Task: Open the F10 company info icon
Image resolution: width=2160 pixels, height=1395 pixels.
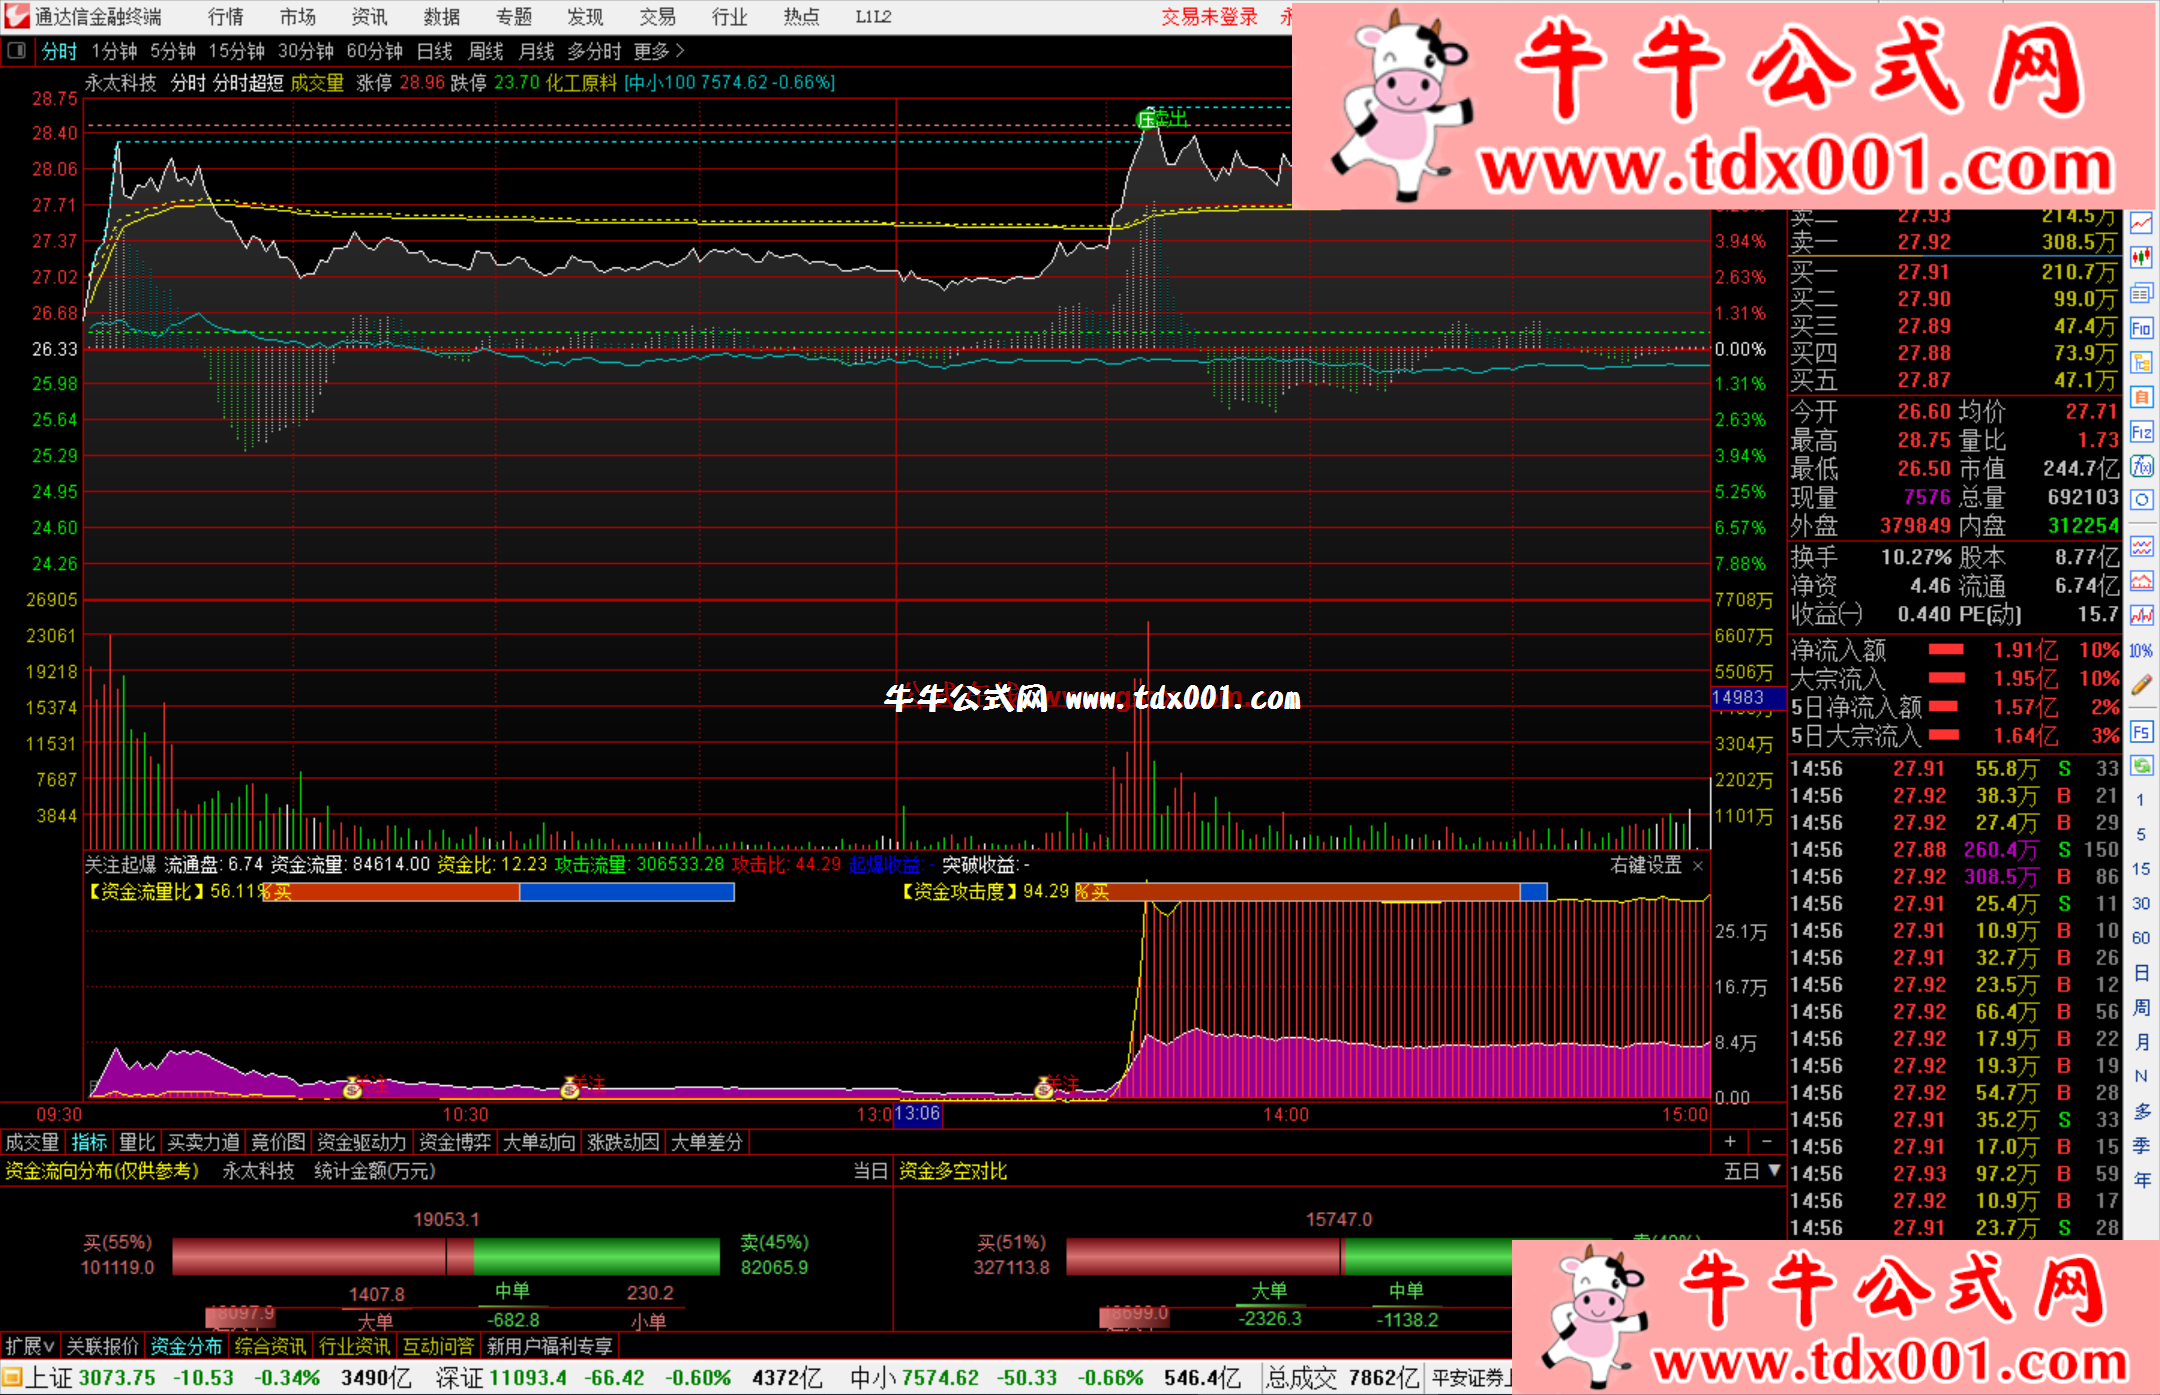Action: click(2141, 328)
